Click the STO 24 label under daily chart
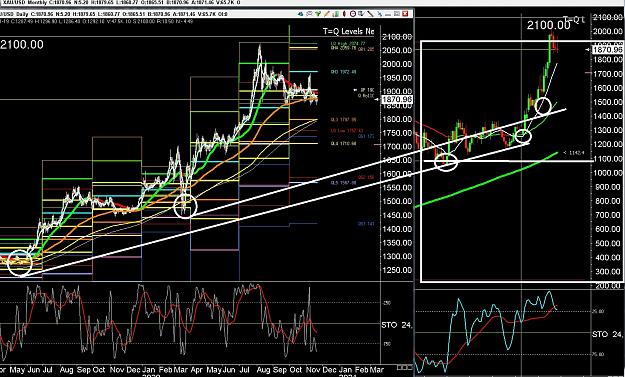This screenshot has height=377, width=625. (397, 325)
